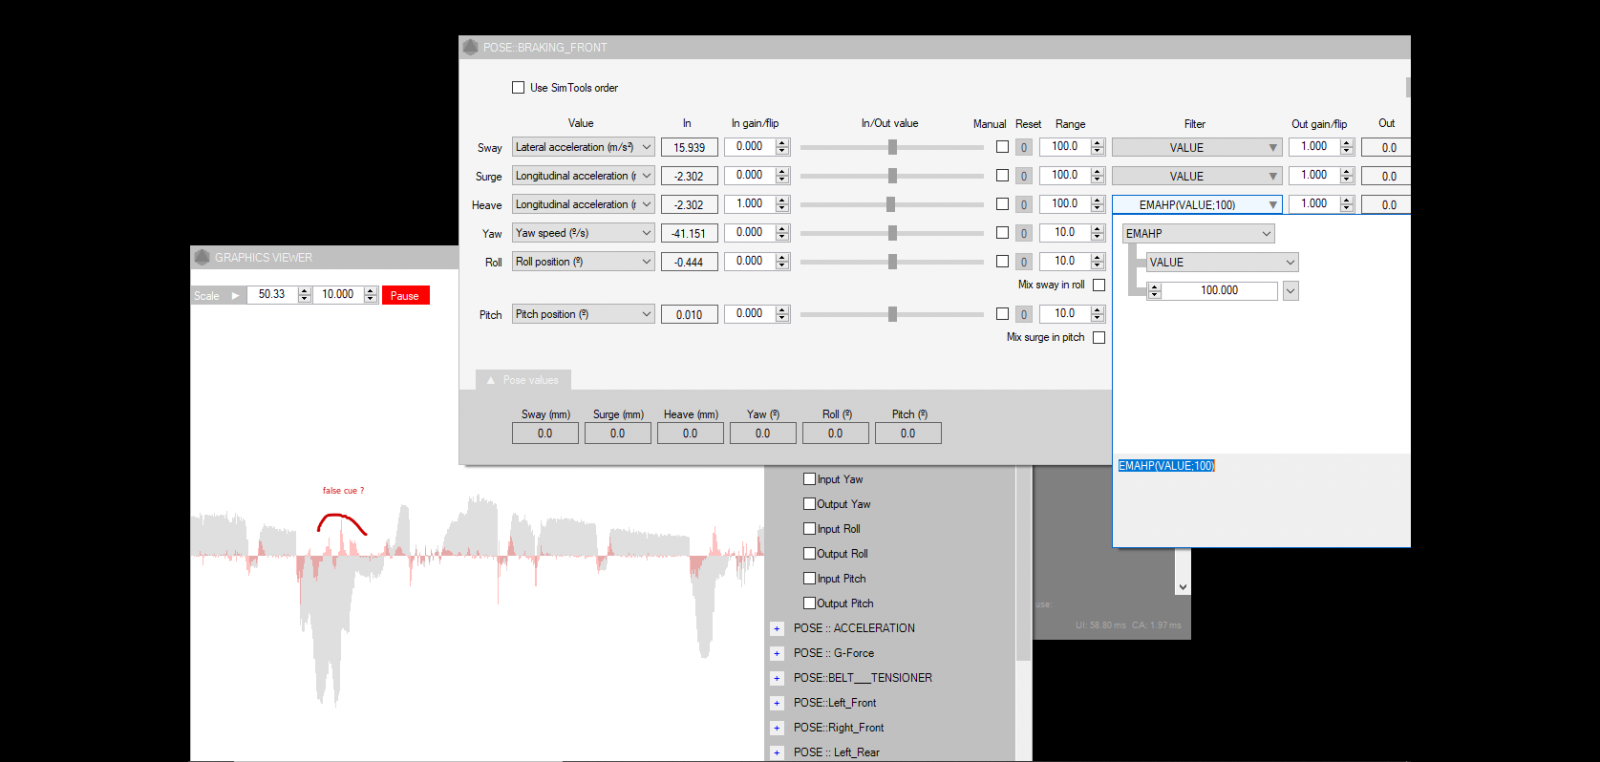Open the Sway row VALUE filter menu
The height and width of the screenshot is (762, 1600).
[1195, 148]
